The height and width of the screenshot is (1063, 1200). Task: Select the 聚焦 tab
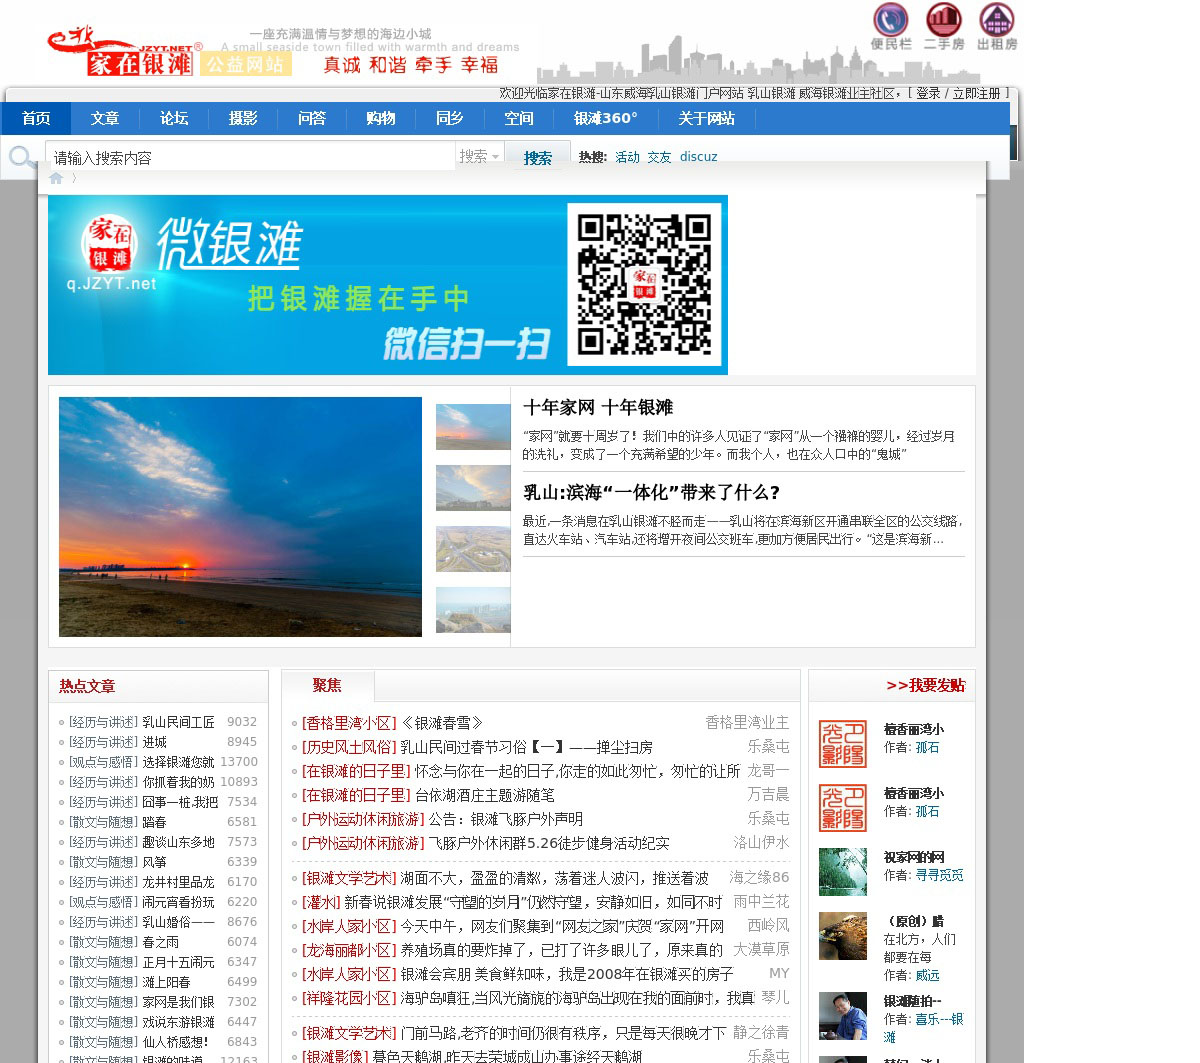[x=327, y=685]
